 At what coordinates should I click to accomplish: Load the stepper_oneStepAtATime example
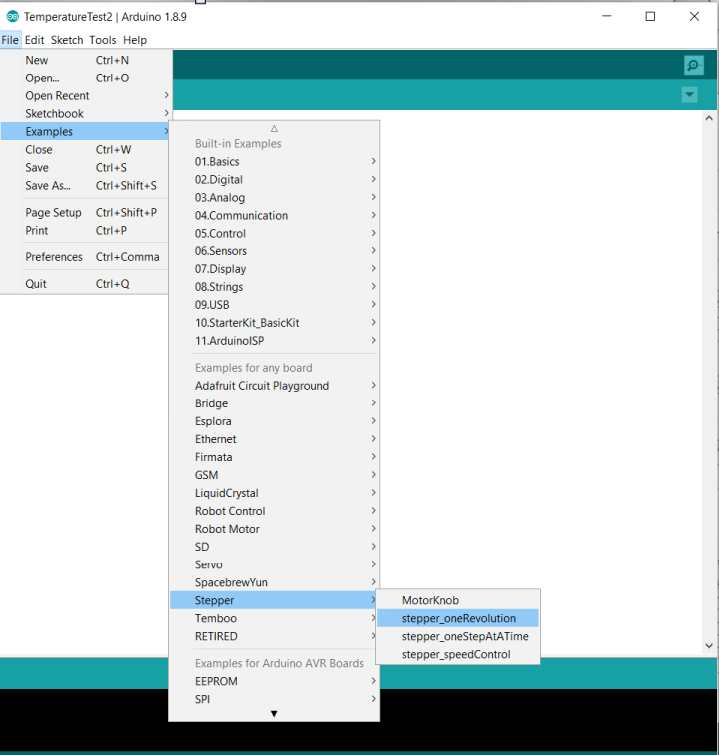coord(458,637)
